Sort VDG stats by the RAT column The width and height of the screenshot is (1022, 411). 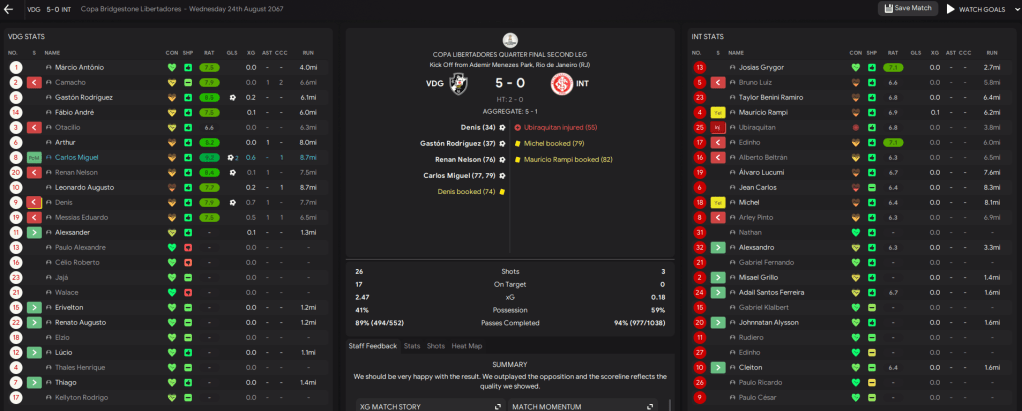coord(209,52)
